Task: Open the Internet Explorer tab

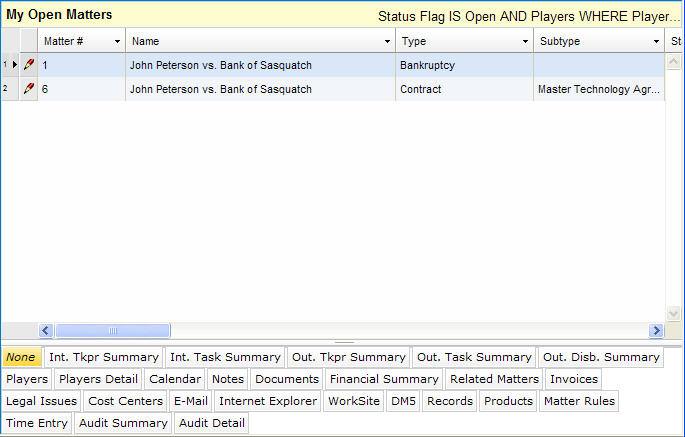Action: tap(268, 401)
